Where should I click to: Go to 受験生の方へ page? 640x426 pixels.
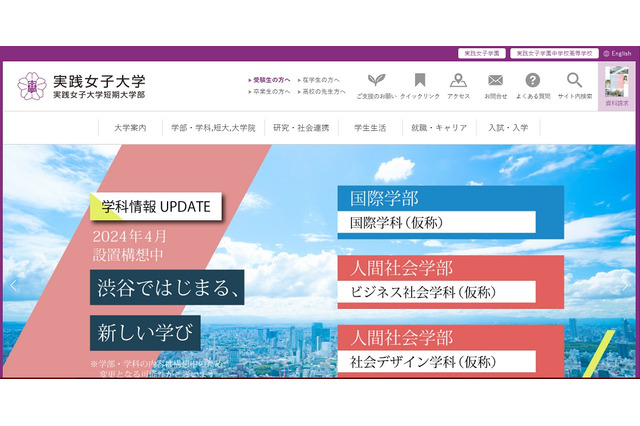pyautogui.click(x=269, y=80)
